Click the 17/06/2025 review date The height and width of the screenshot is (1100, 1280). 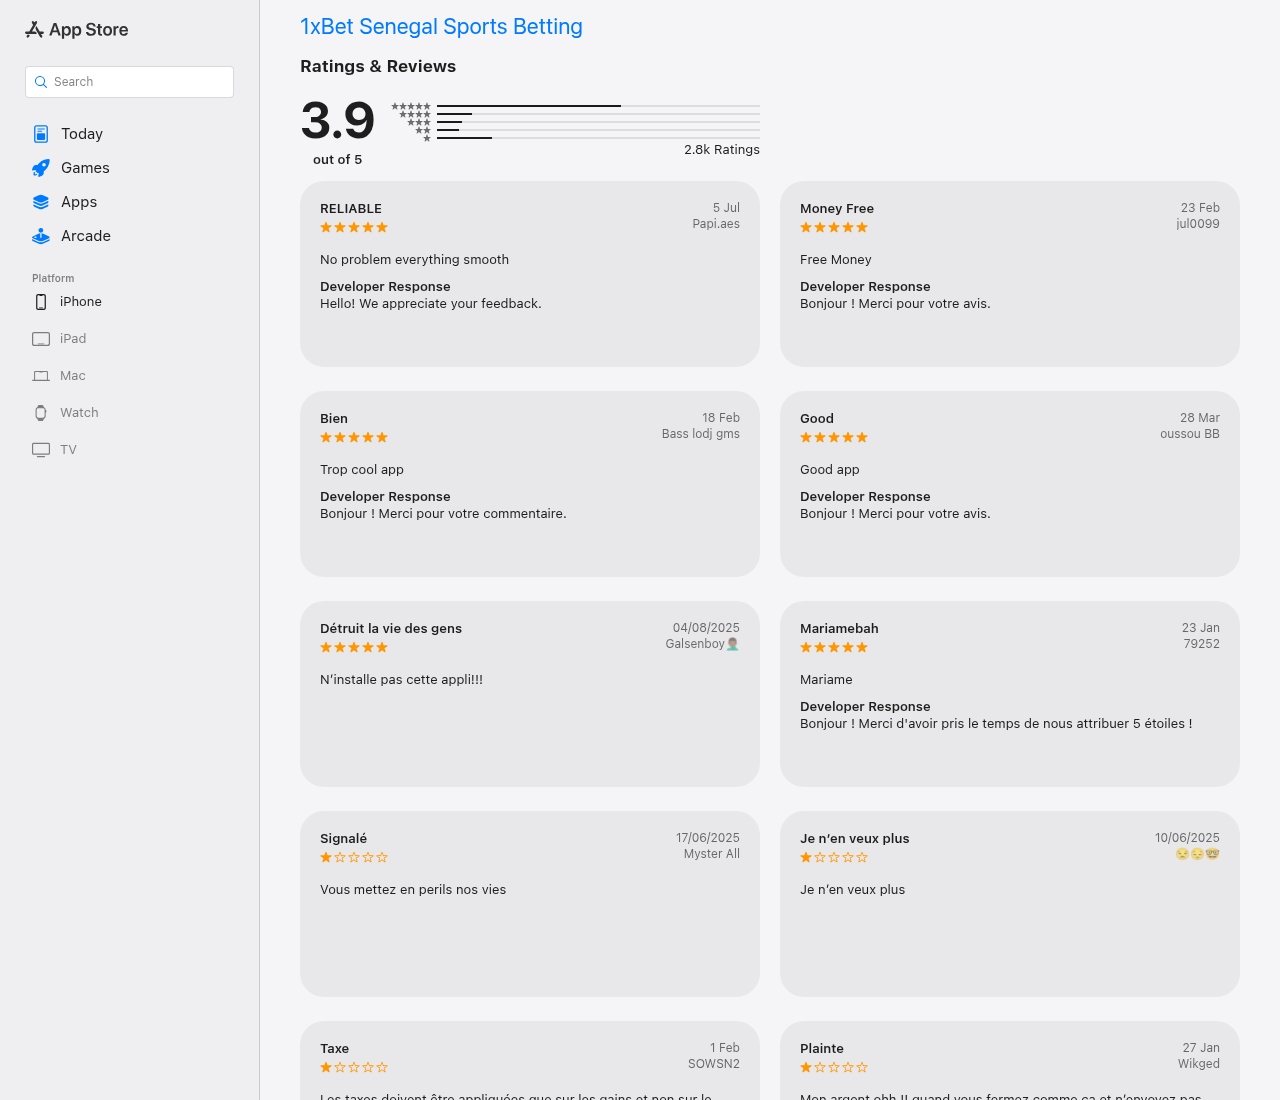(708, 838)
